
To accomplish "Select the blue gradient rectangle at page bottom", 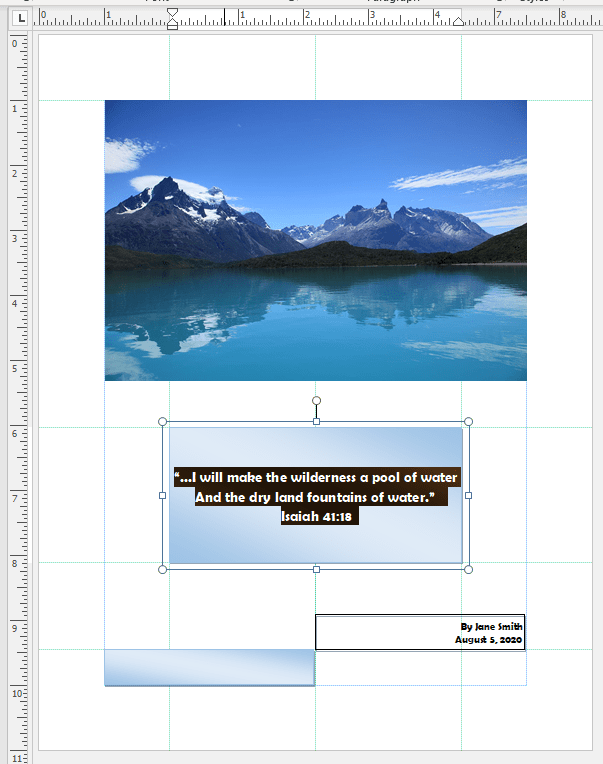I will click(x=209, y=668).
